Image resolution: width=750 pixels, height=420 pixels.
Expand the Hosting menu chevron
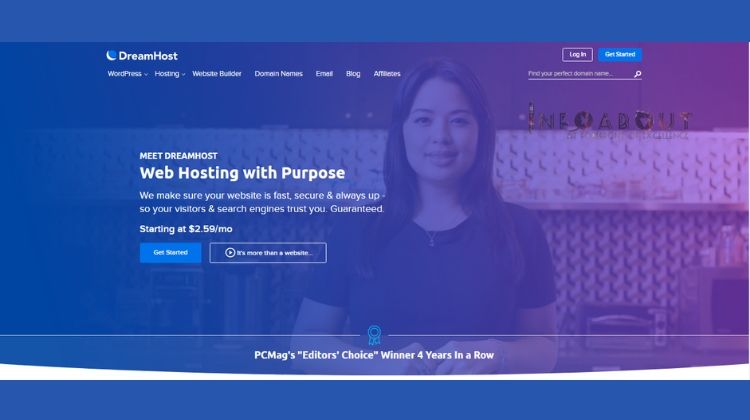183,75
